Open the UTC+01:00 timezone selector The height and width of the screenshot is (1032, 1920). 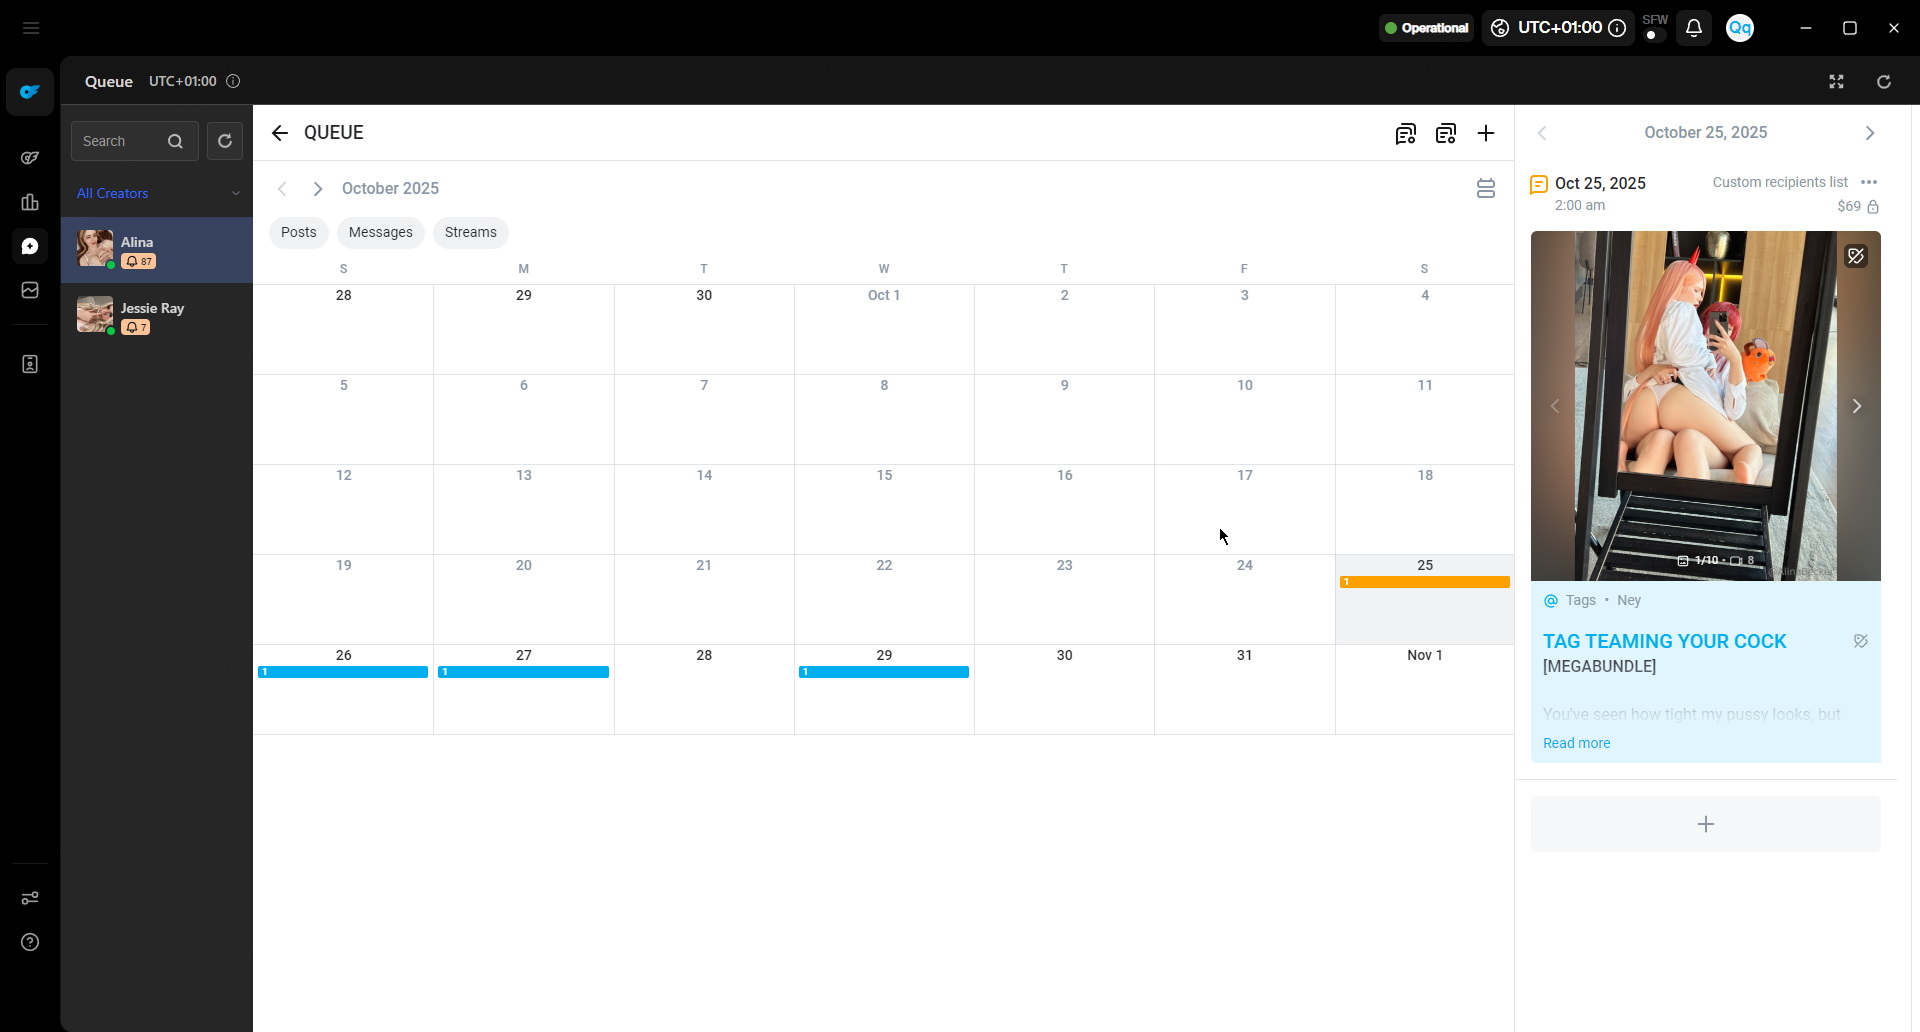click(x=1558, y=28)
